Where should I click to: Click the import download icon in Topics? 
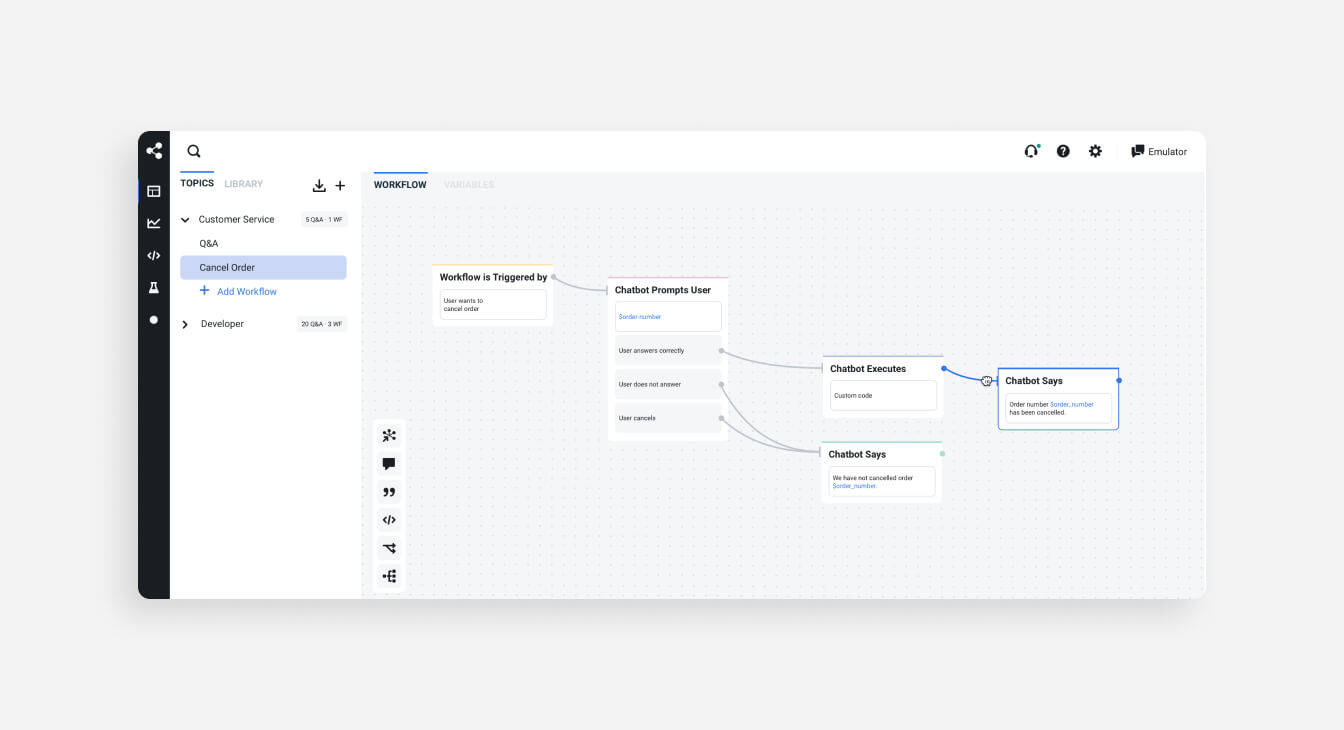(x=319, y=186)
